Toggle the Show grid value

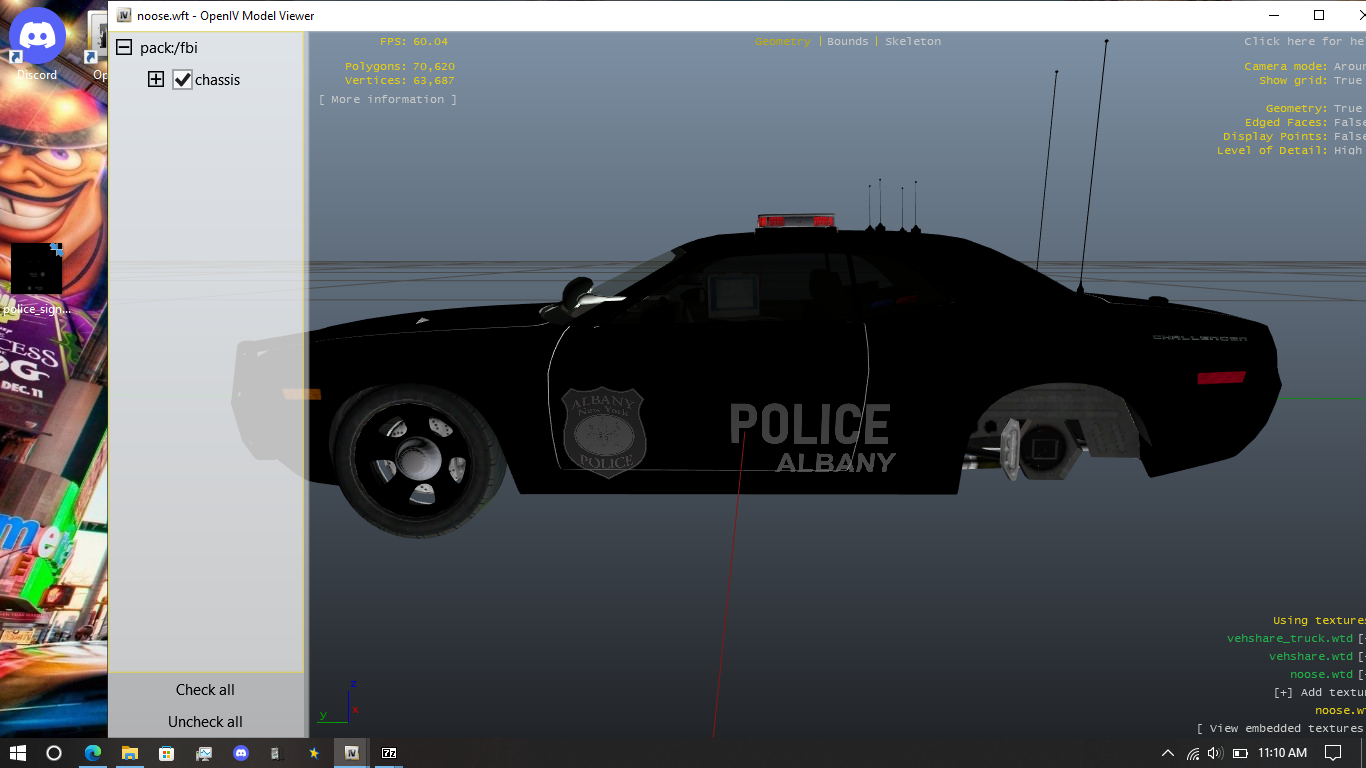(x=1347, y=81)
